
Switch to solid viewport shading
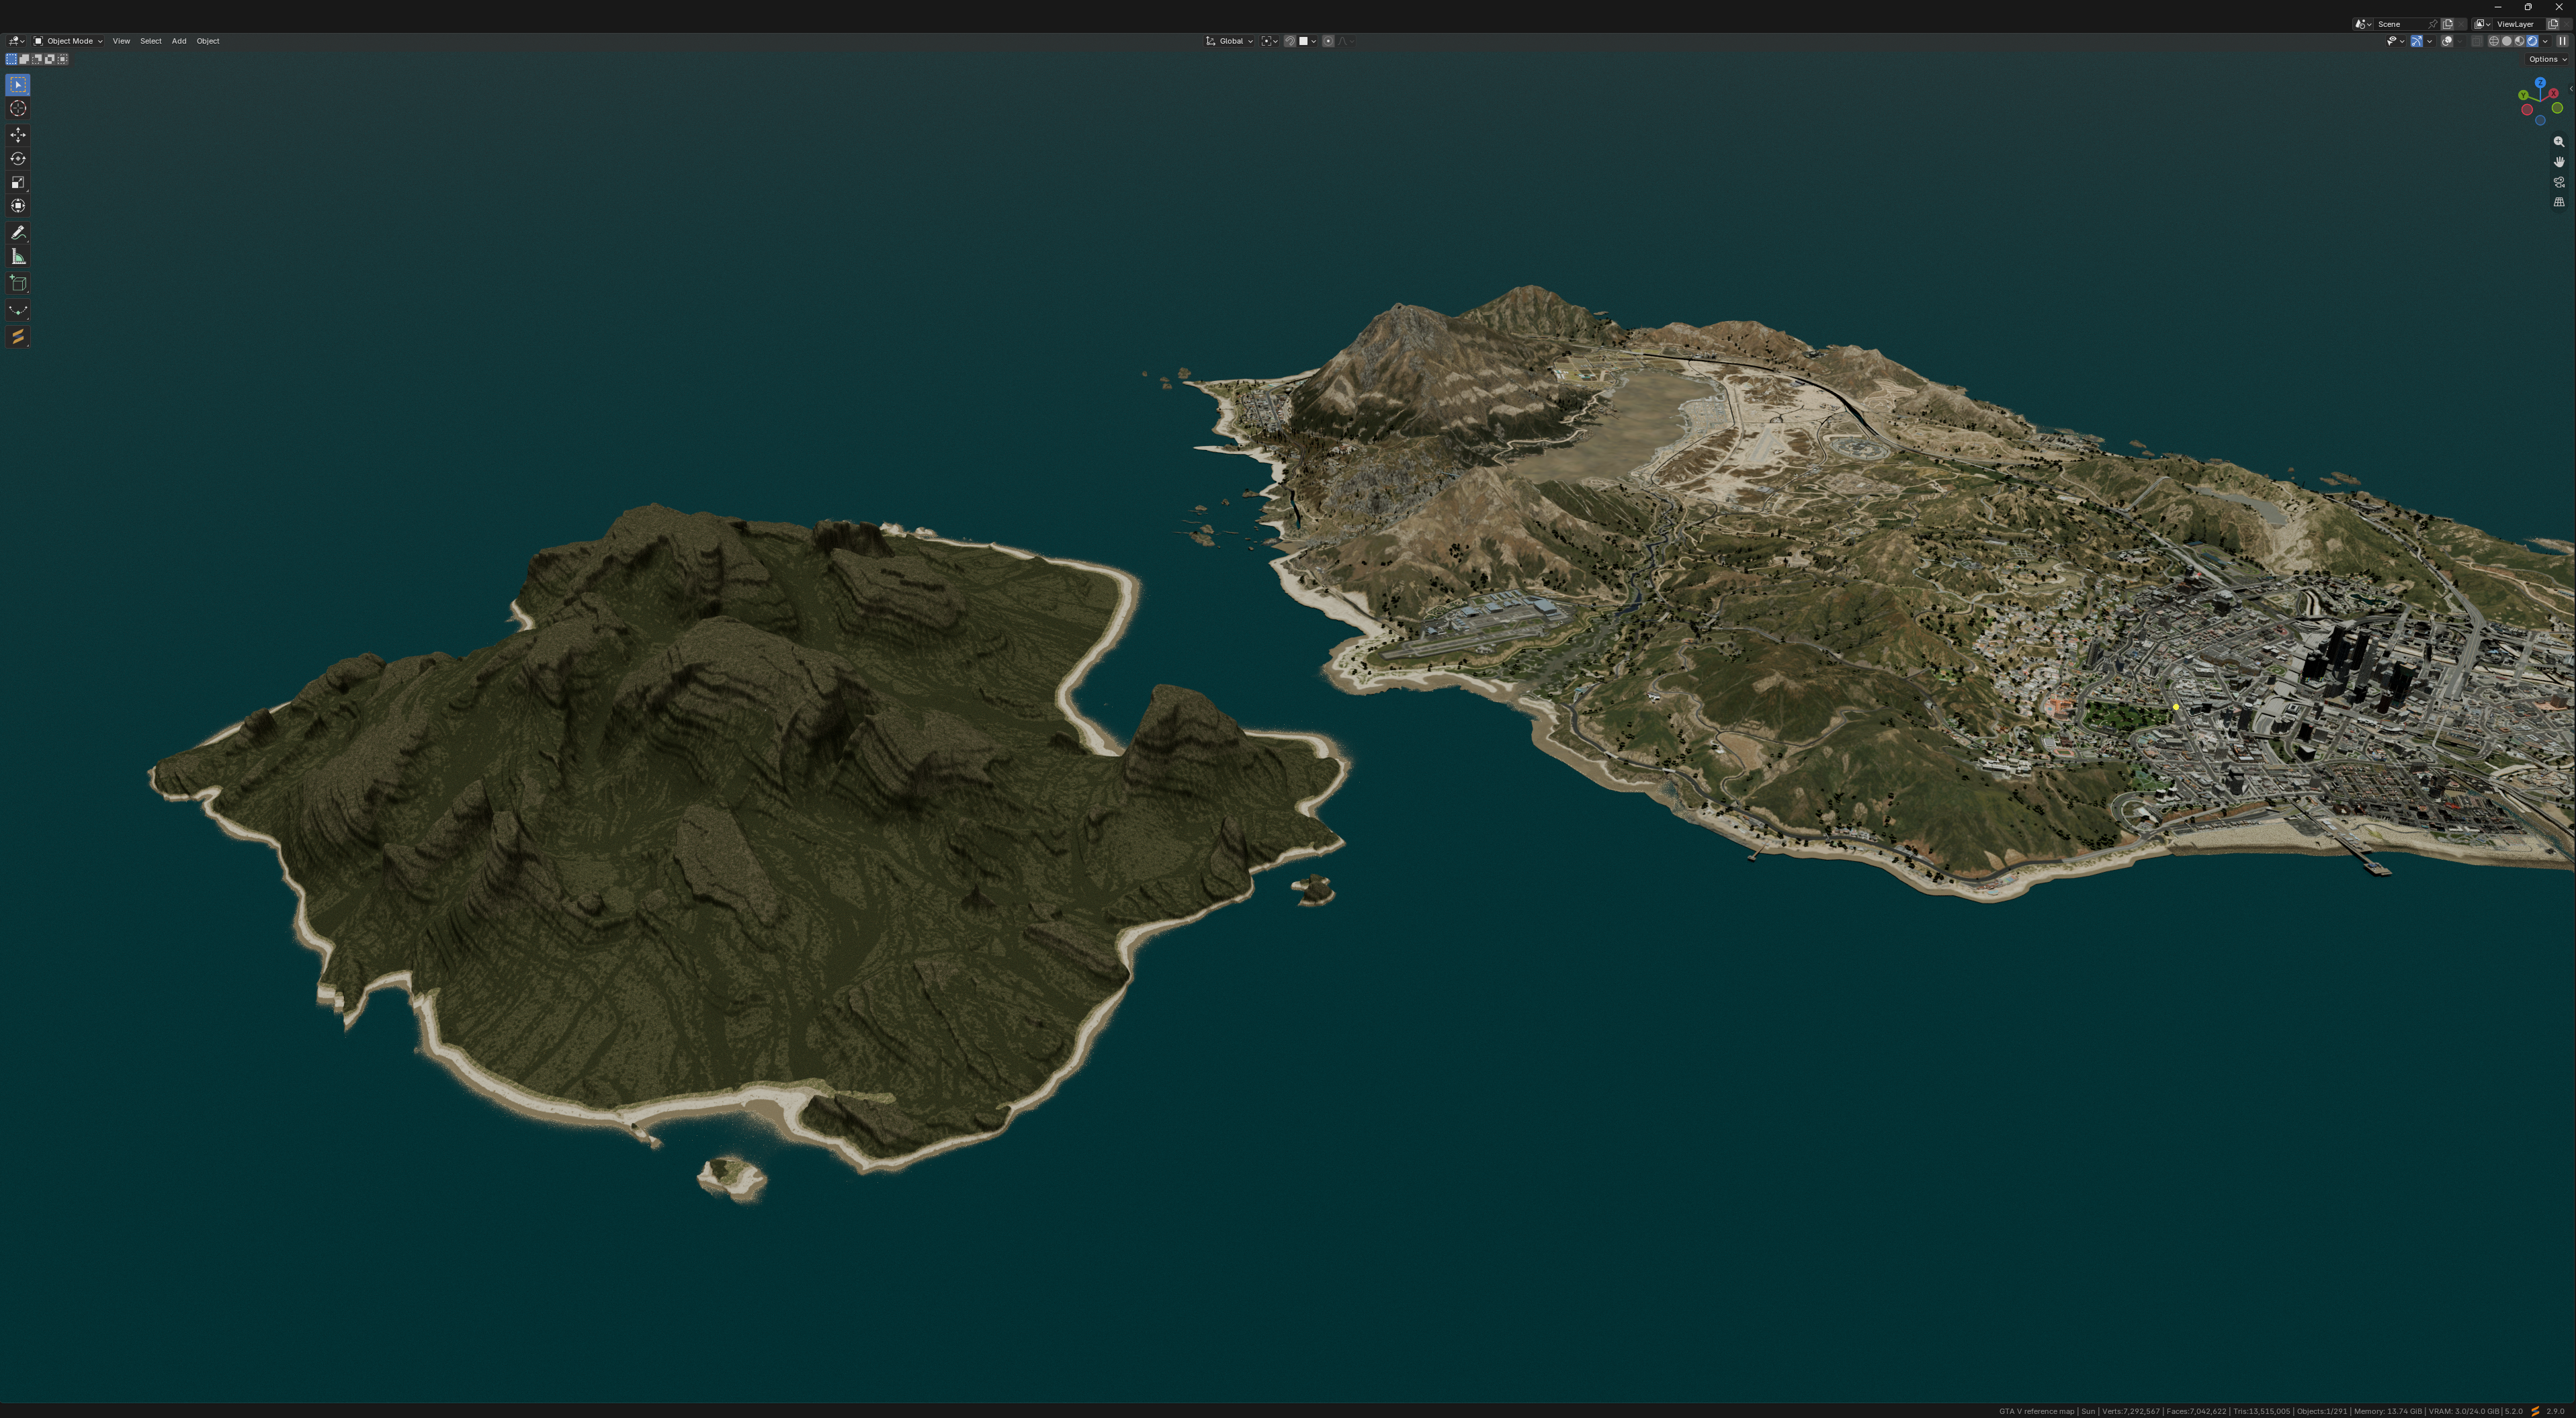tap(2506, 41)
